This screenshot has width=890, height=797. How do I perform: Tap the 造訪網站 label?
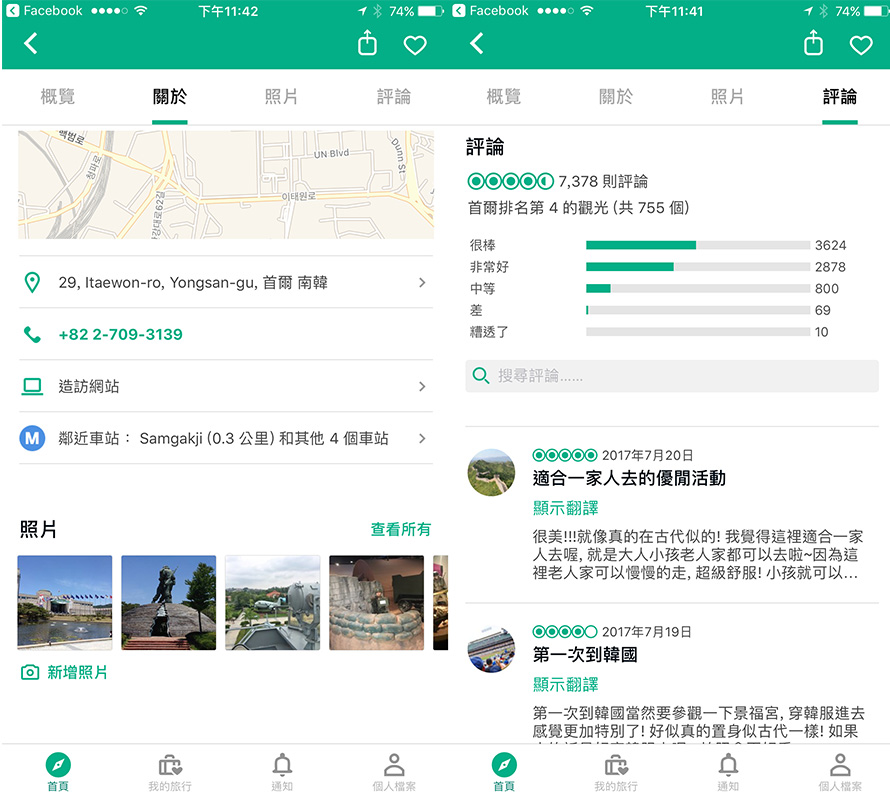(89, 387)
